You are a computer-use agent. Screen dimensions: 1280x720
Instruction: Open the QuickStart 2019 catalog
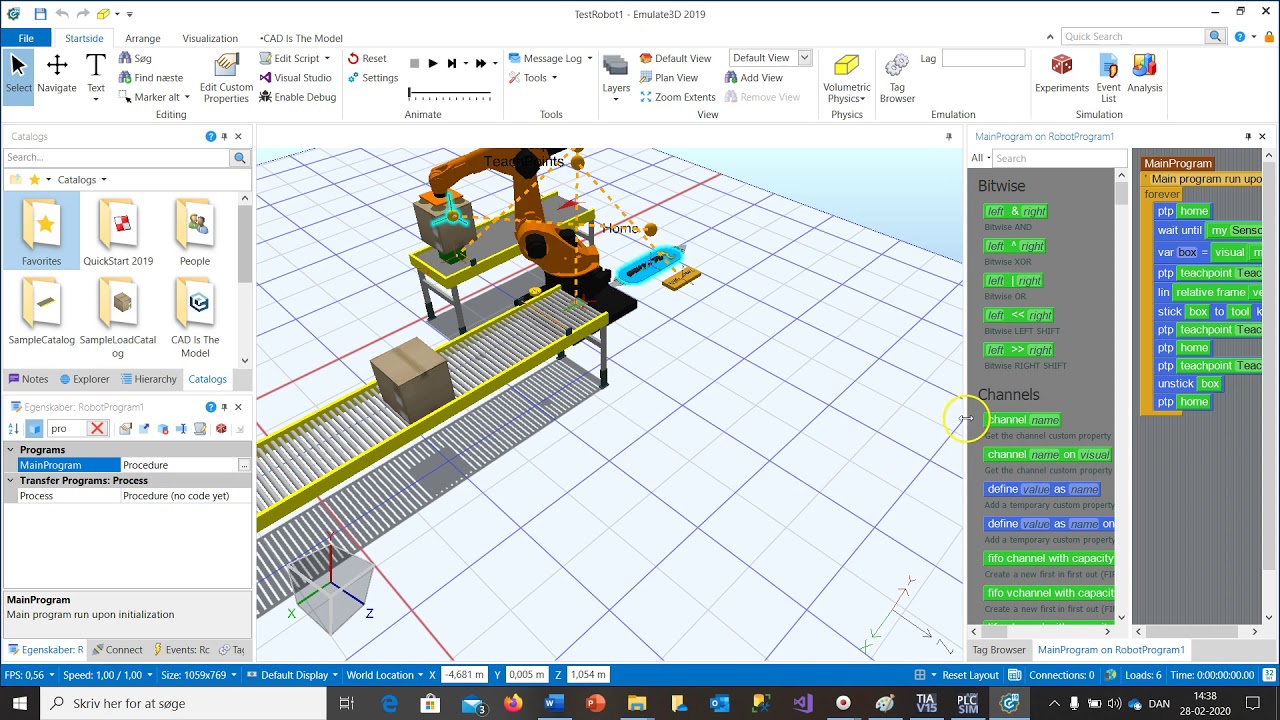point(118,231)
